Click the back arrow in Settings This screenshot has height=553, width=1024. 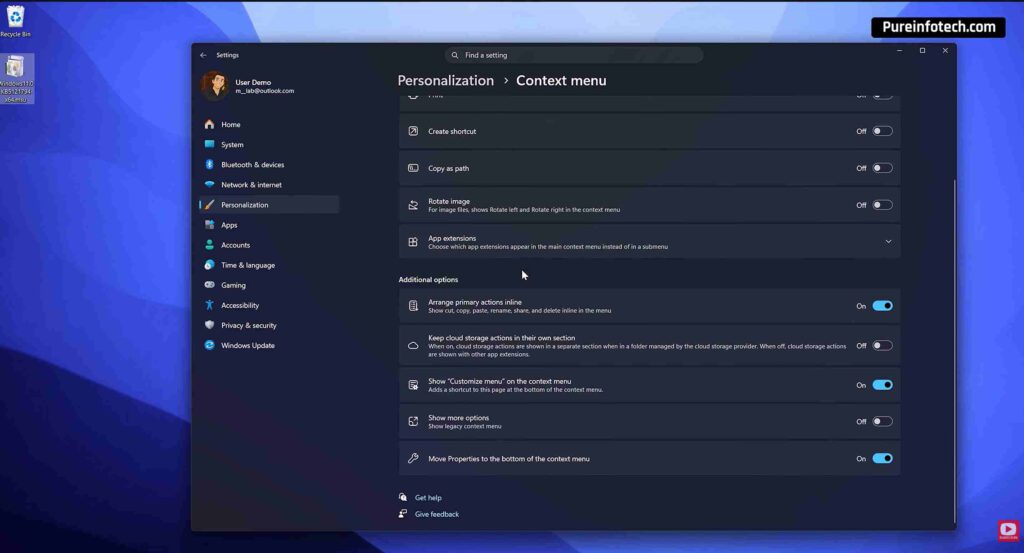[203, 55]
